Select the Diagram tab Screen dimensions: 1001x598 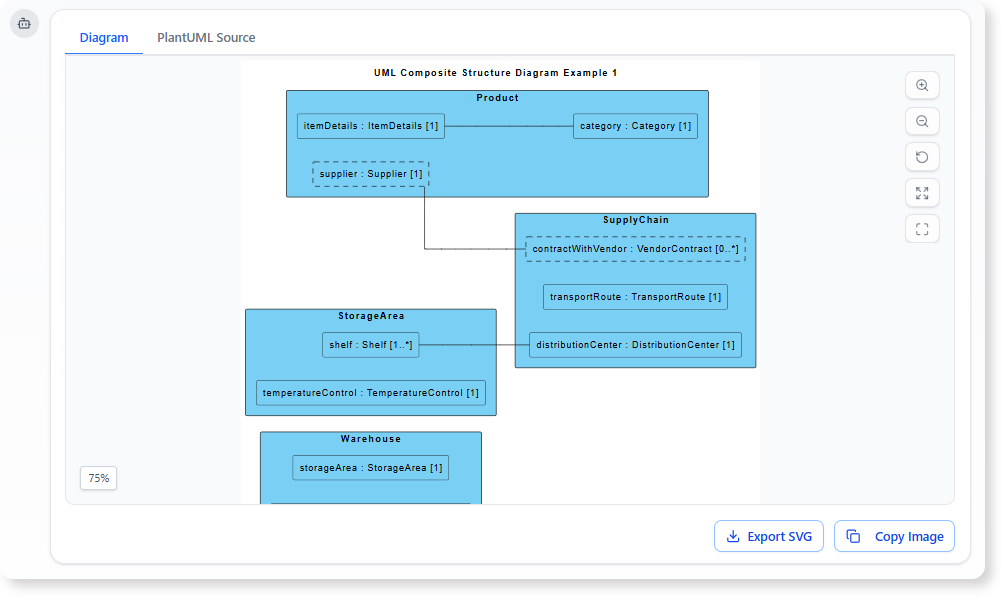click(104, 37)
